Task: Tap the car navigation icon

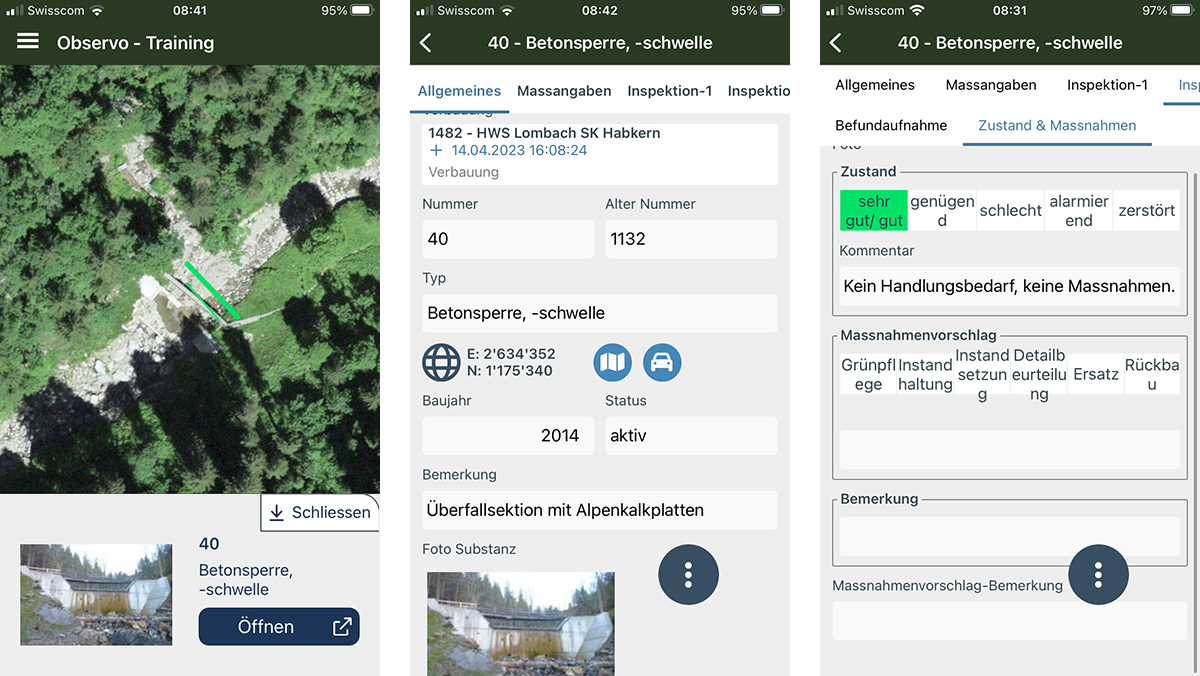Action: (661, 362)
